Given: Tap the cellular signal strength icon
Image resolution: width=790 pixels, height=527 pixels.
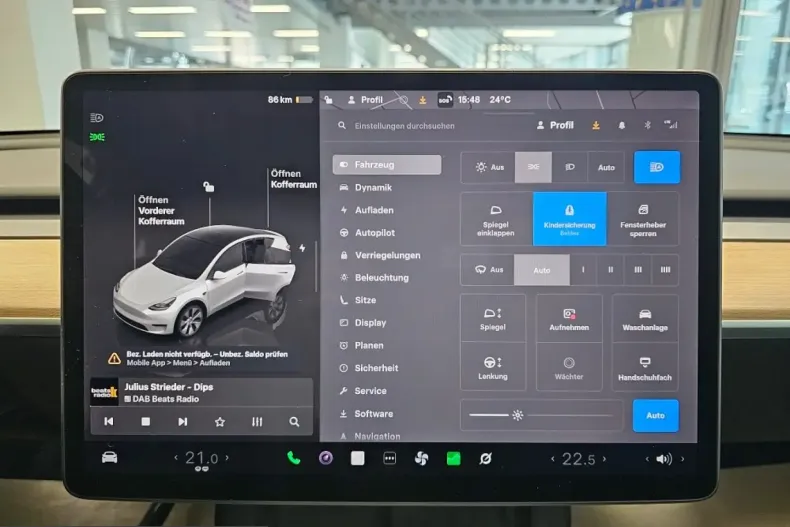Looking at the screenshot, I should point(671,124).
